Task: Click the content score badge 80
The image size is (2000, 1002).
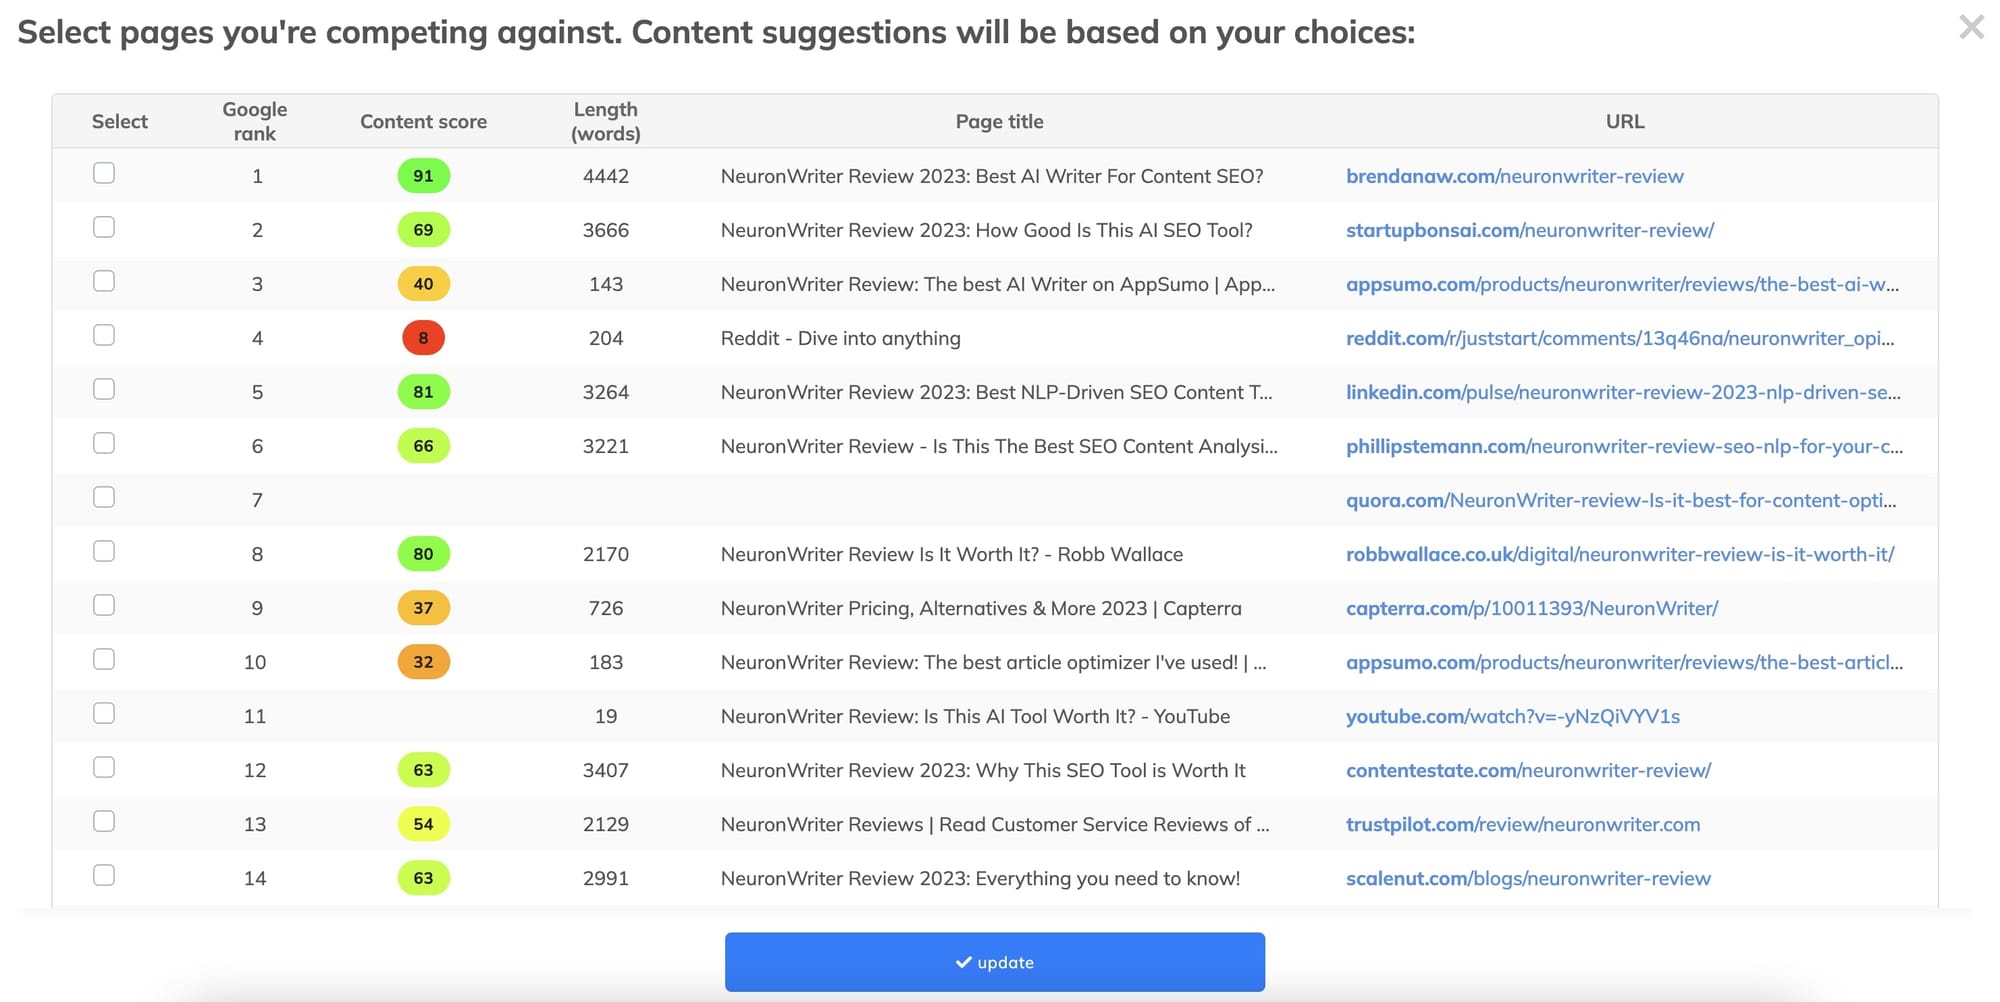Action: coord(424,554)
